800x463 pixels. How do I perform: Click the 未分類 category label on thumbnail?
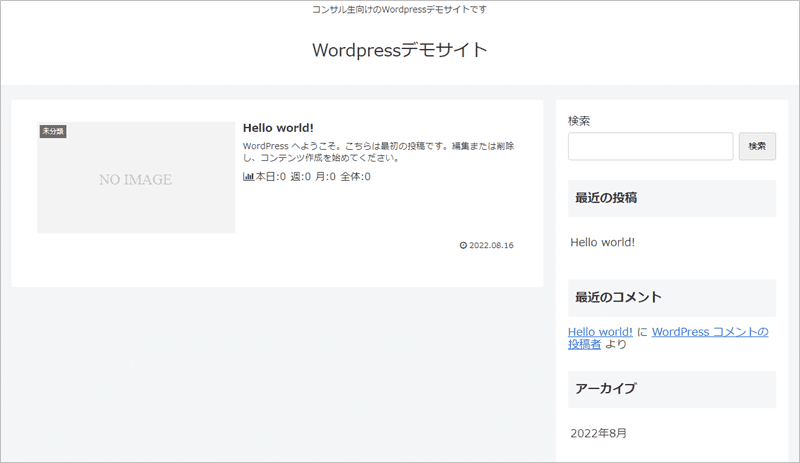(x=52, y=131)
